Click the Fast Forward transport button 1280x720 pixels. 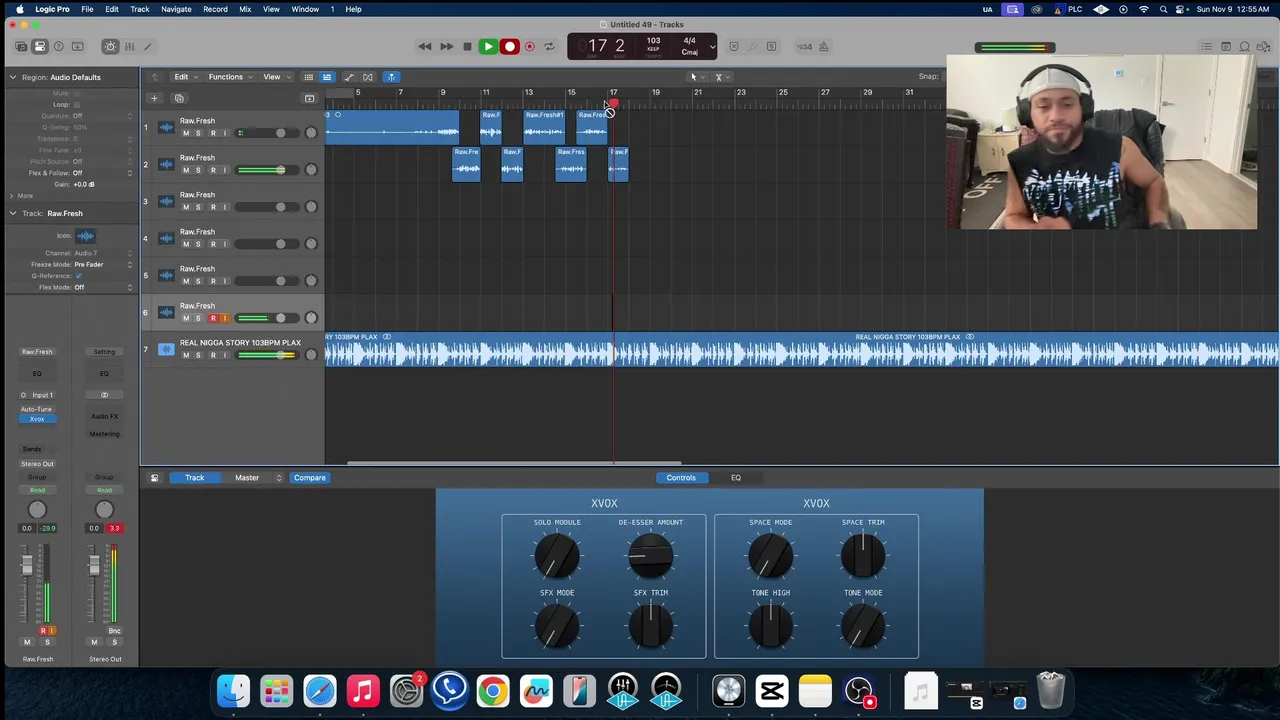coord(446,46)
